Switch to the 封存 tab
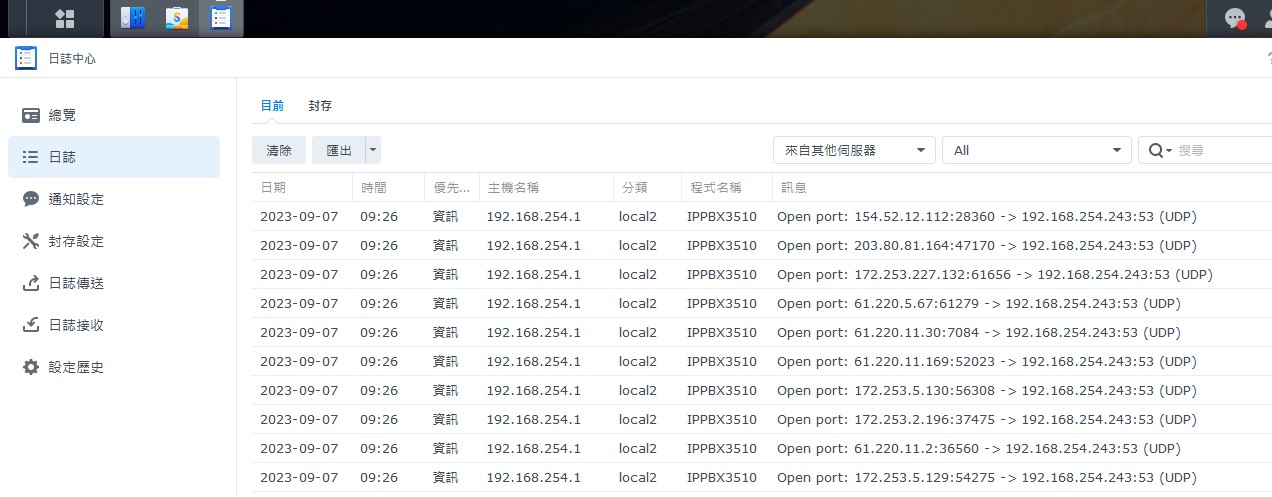The height and width of the screenshot is (497, 1272). pos(320,105)
